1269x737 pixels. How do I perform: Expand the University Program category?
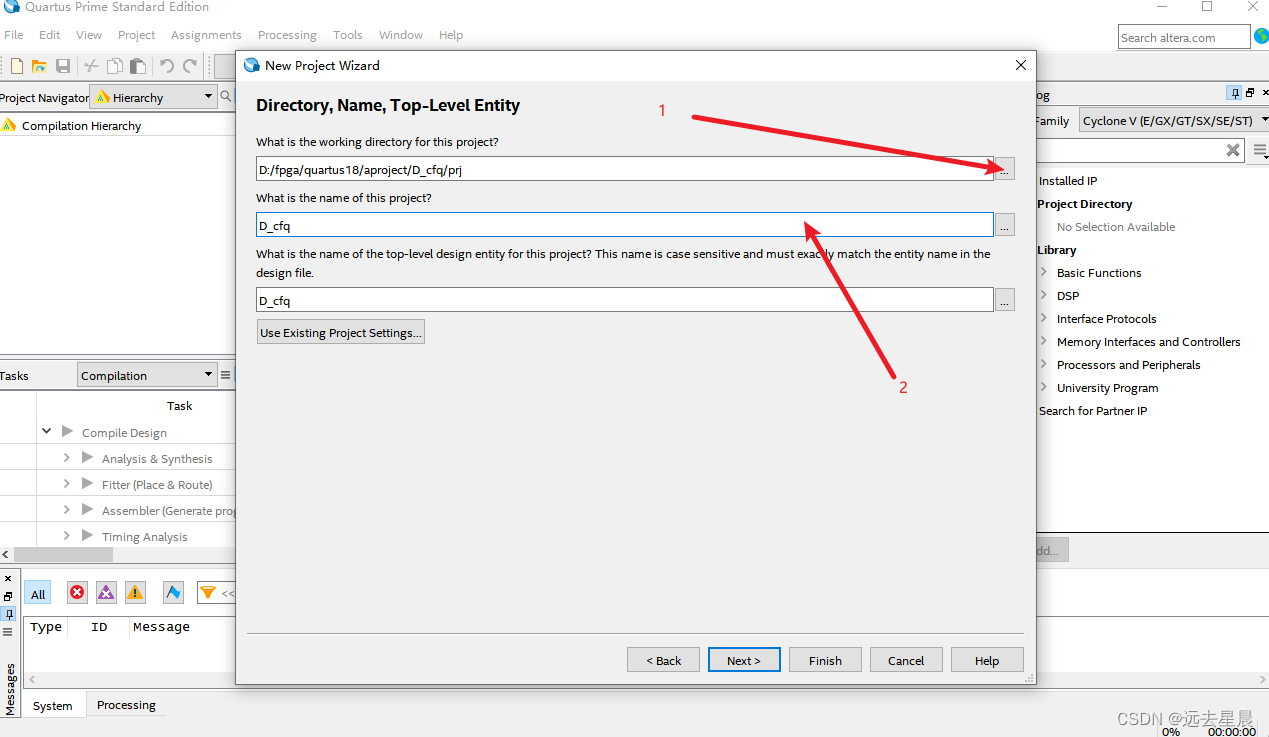[1044, 387]
